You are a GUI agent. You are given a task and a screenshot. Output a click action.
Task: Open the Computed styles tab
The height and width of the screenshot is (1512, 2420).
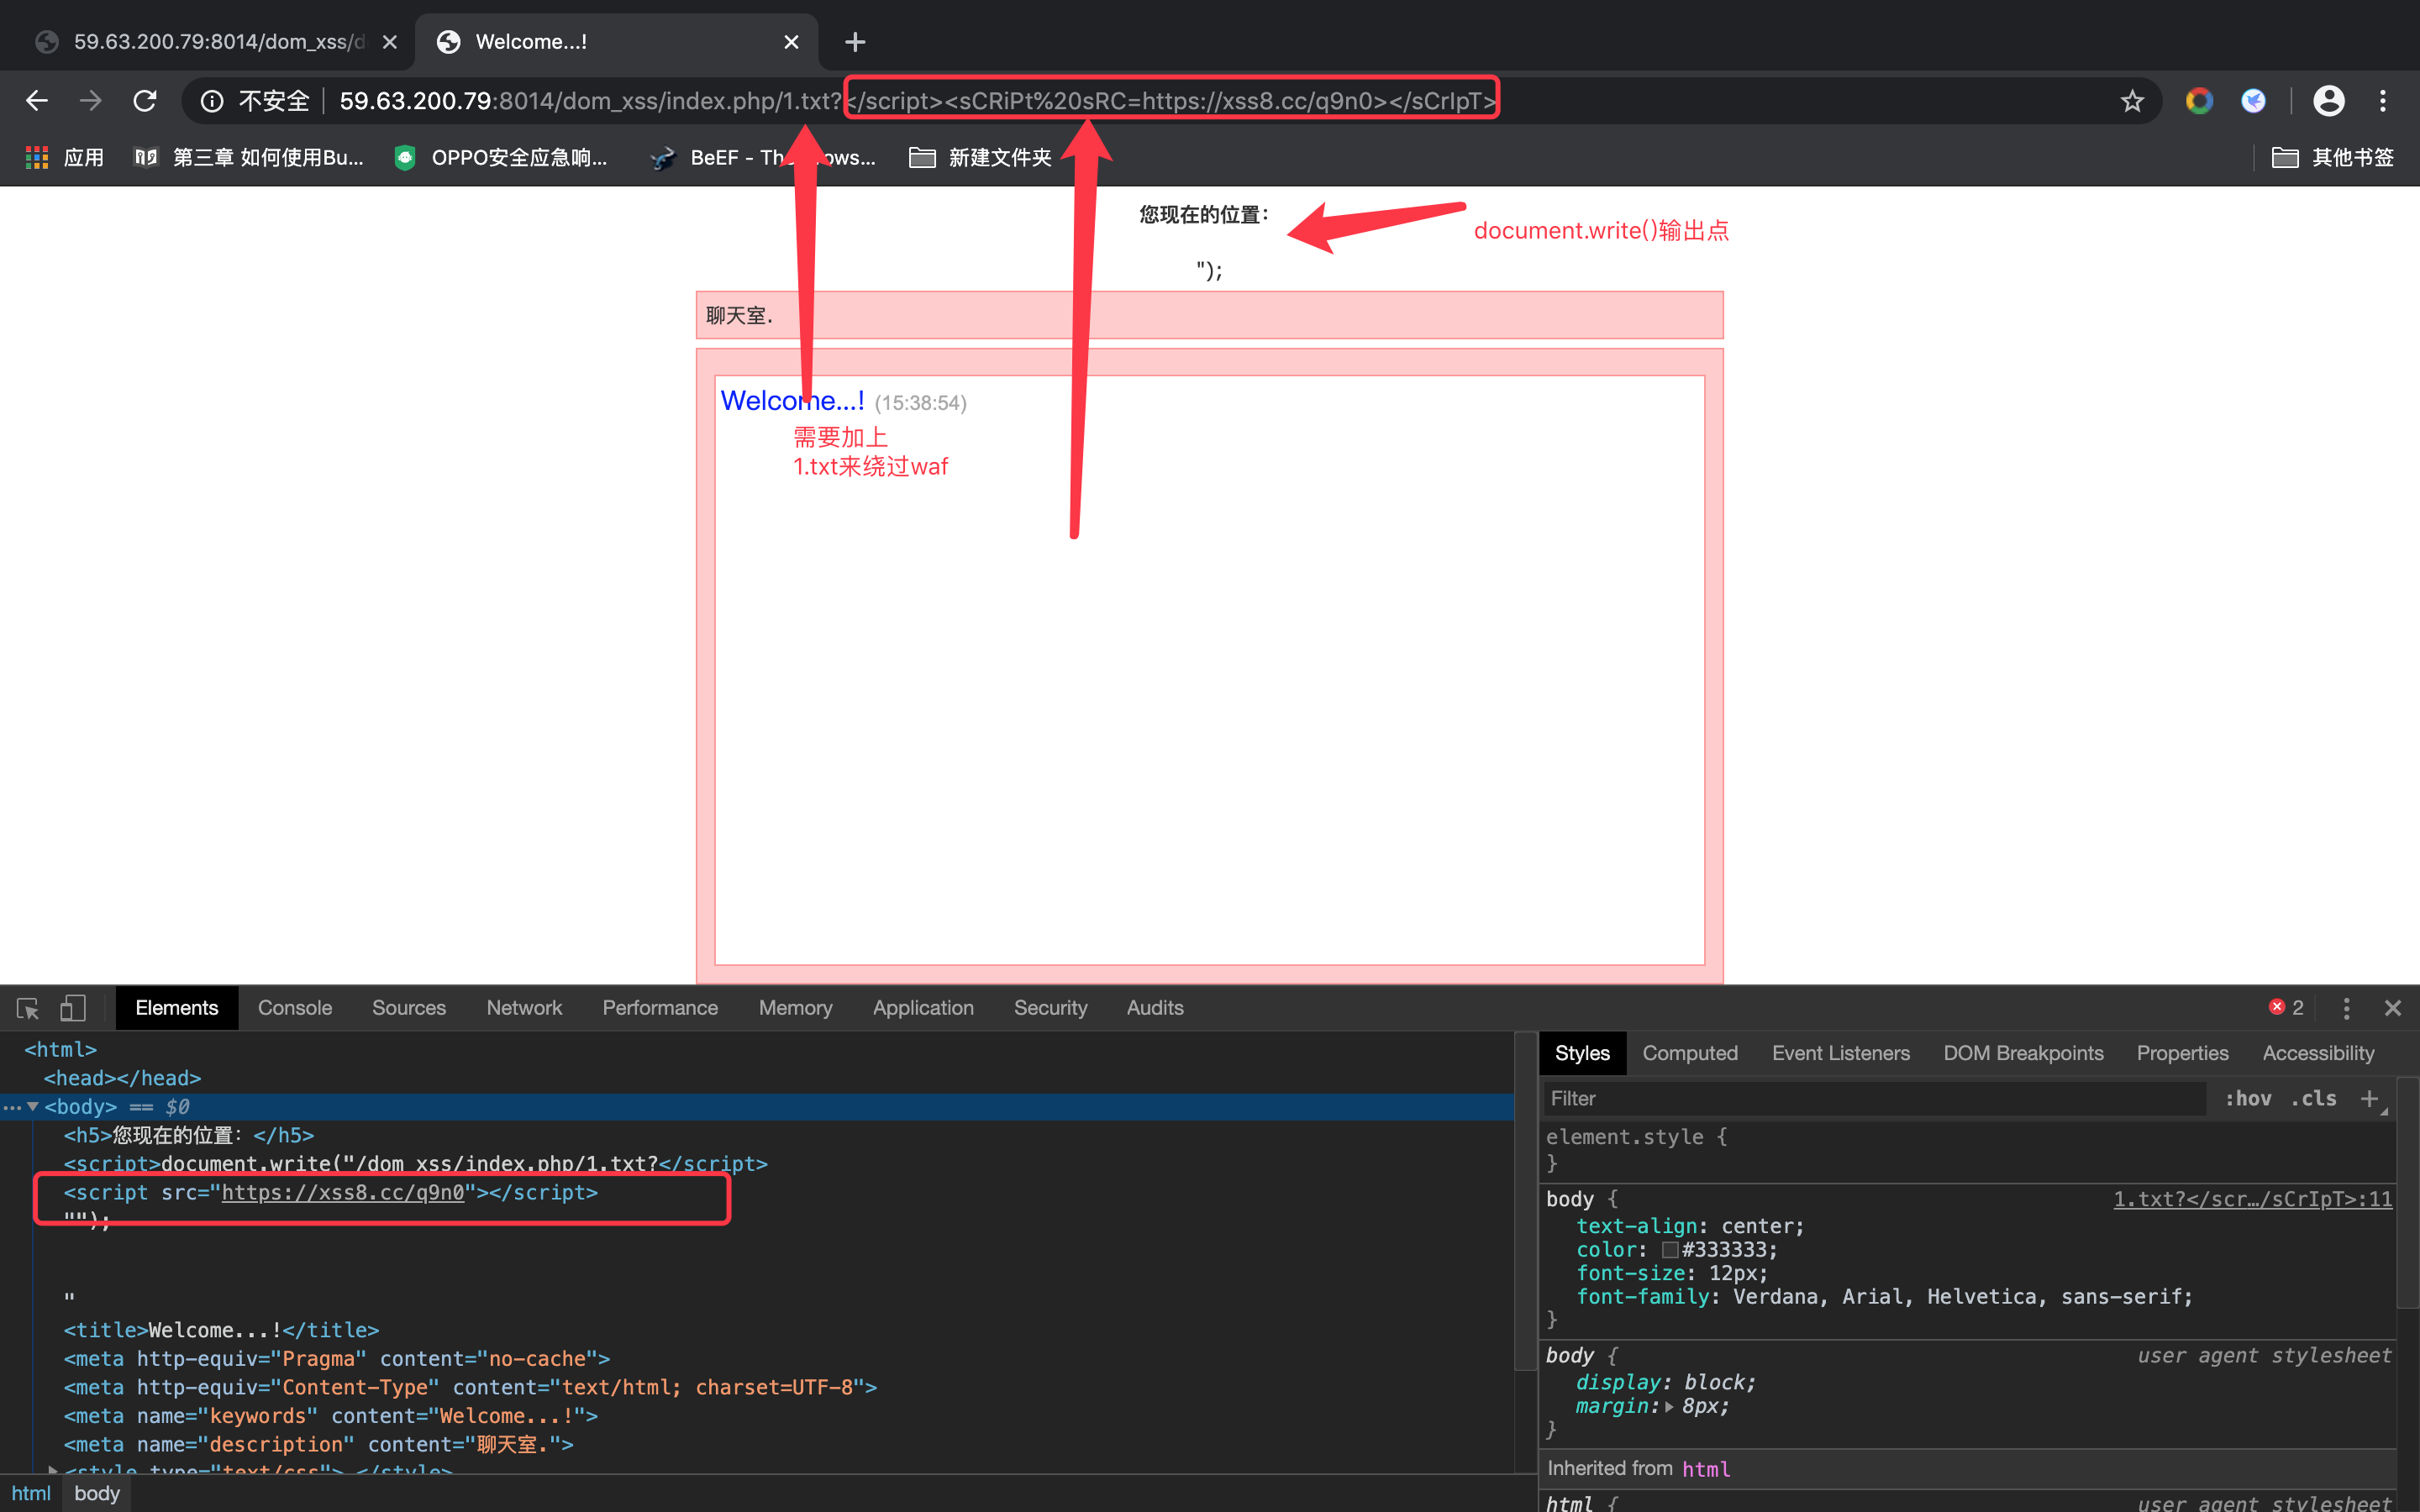click(x=1689, y=1053)
